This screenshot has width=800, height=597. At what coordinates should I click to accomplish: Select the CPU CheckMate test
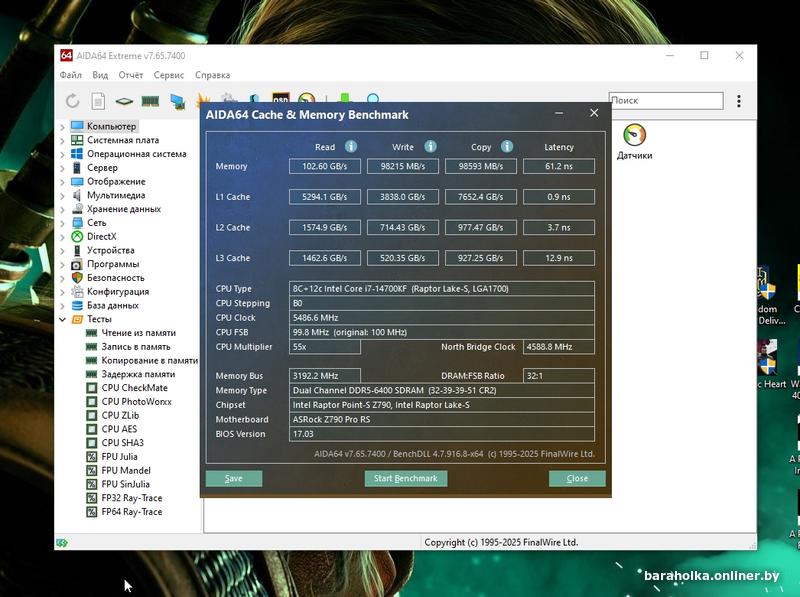[x=134, y=388]
